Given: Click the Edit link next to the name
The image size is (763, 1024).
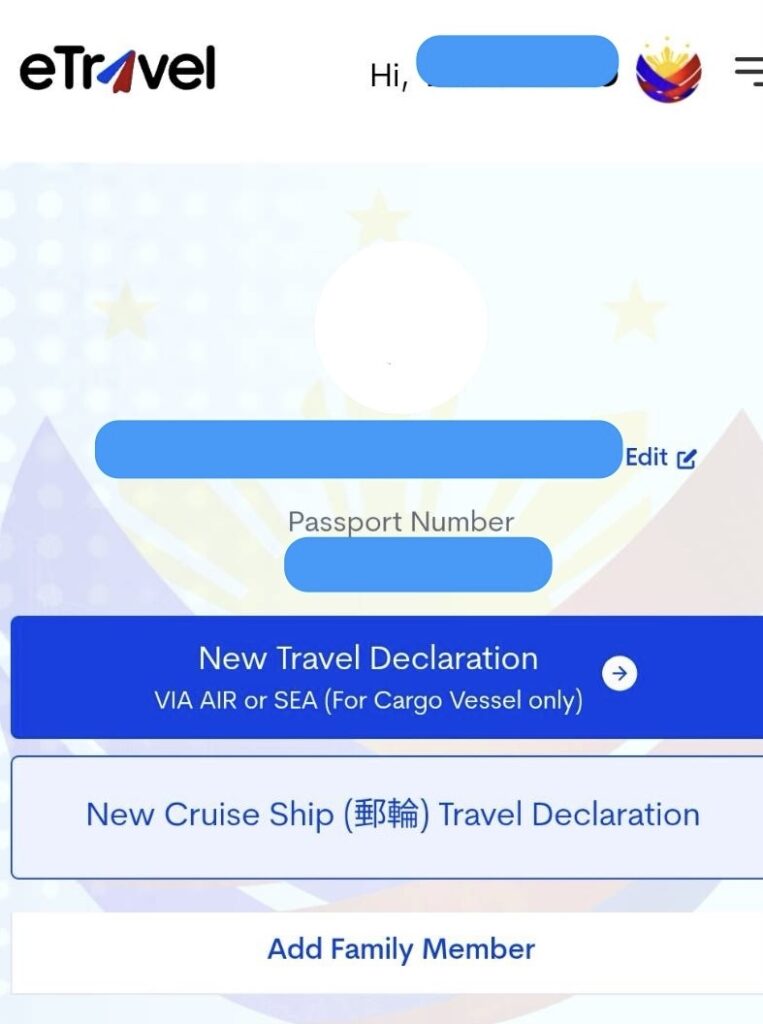Looking at the screenshot, I should [x=646, y=458].
